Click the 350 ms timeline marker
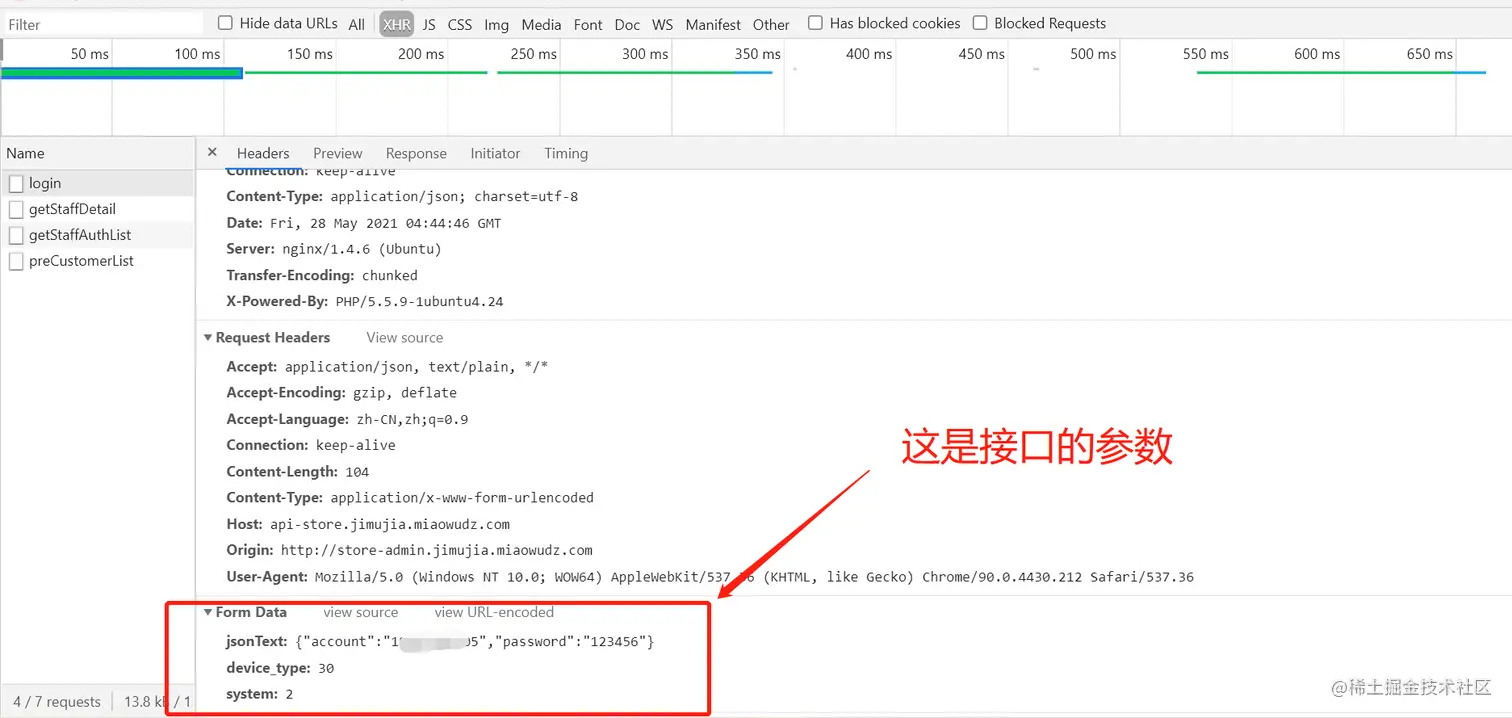This screenshot has width=1512, height=718. (758, 54)
